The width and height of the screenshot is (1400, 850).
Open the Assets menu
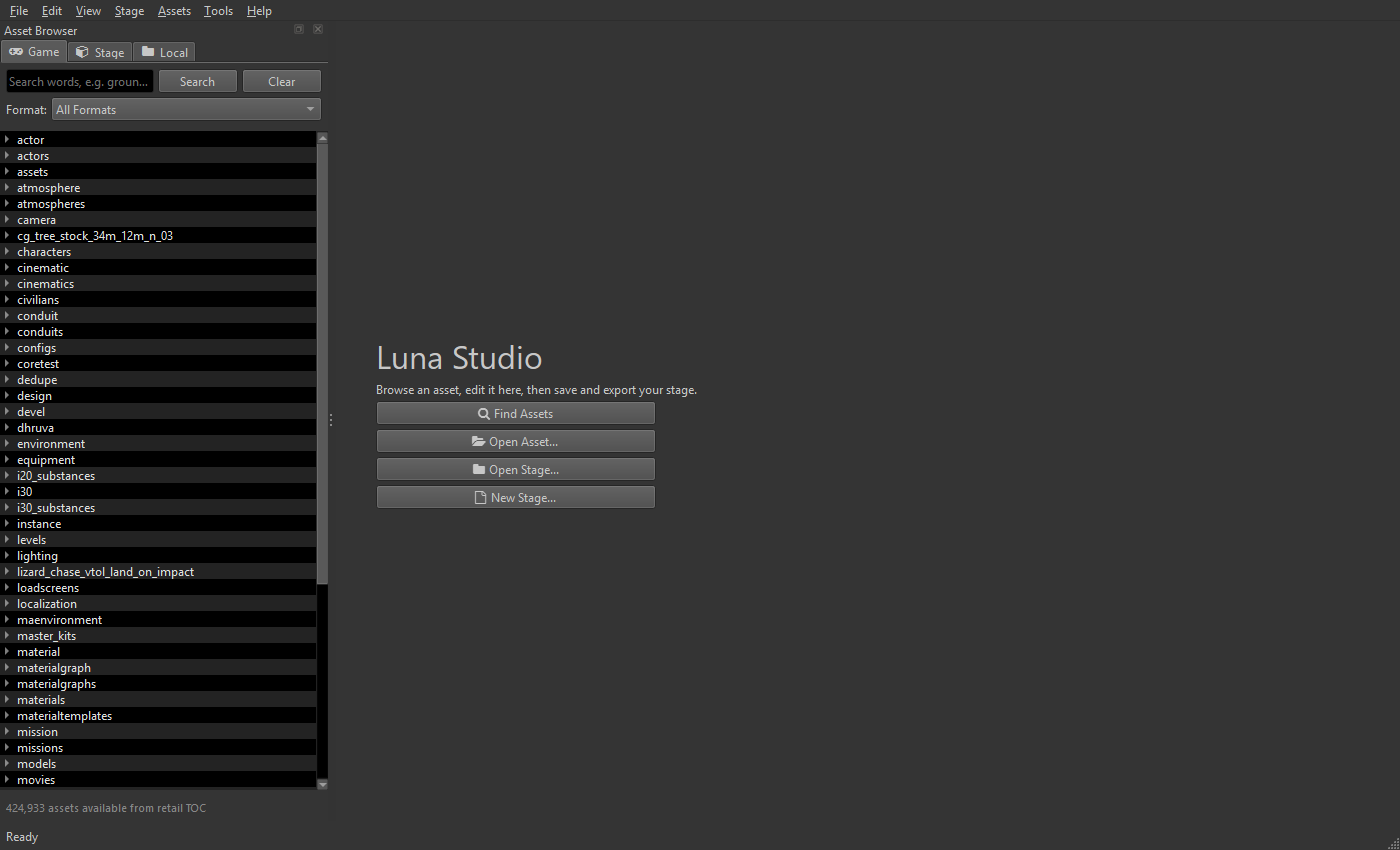[174, 11]
